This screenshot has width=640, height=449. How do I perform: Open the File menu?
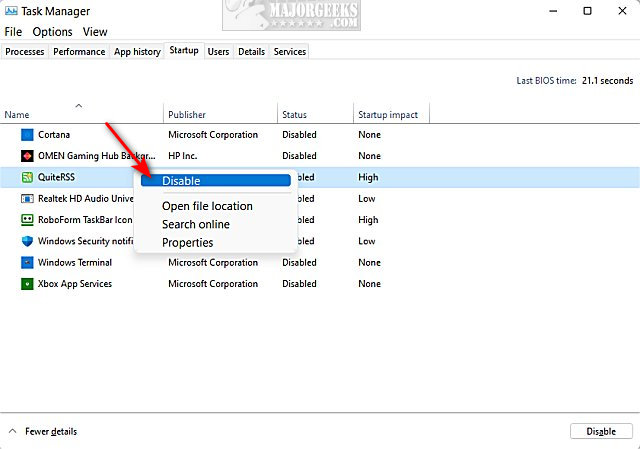pos(13,32)
